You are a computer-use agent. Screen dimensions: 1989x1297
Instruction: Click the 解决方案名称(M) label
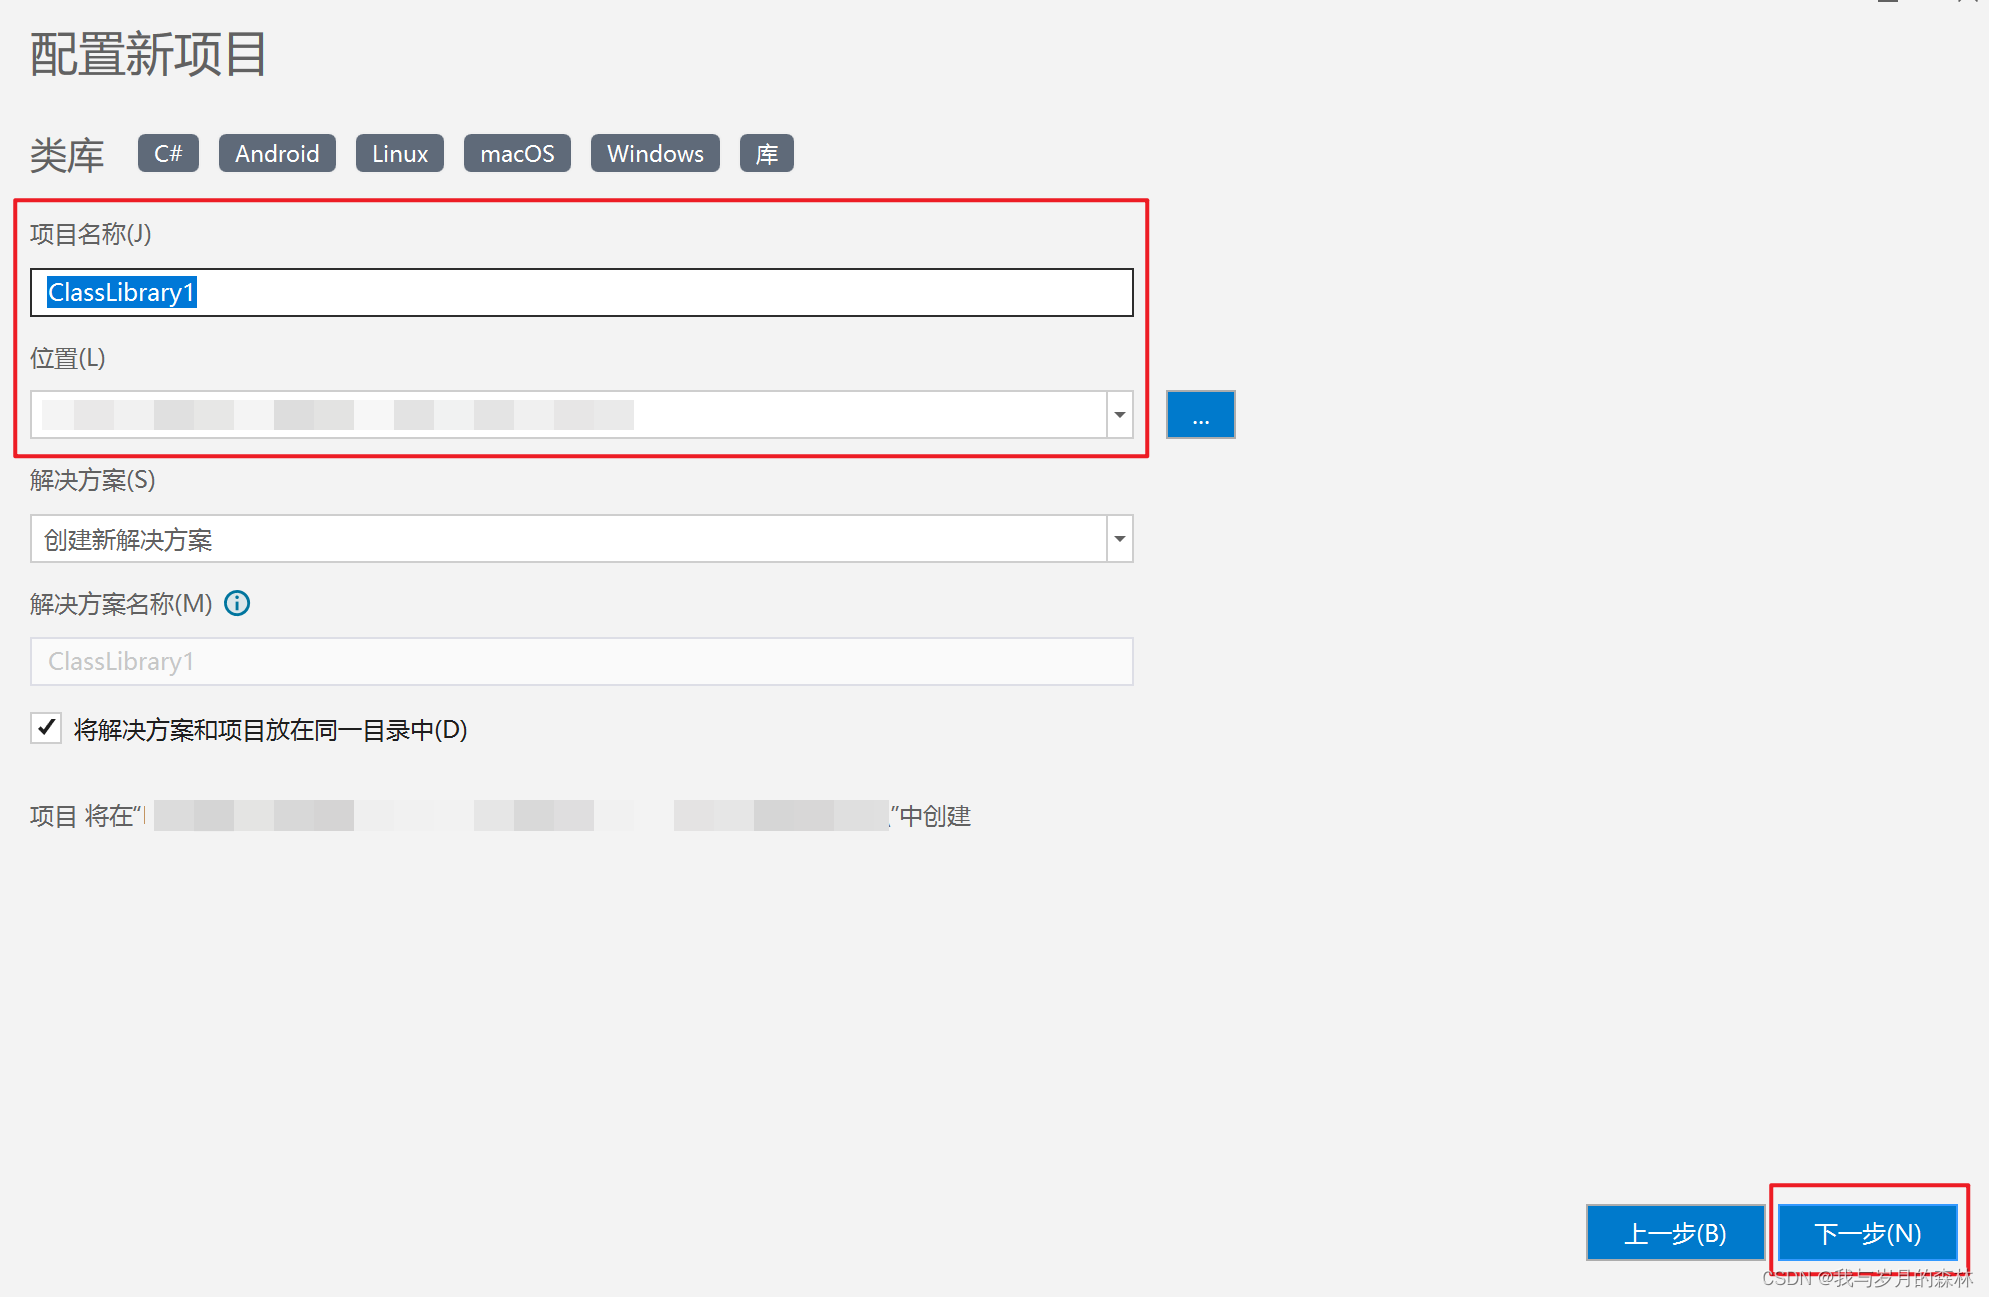(x=121, y=603)
